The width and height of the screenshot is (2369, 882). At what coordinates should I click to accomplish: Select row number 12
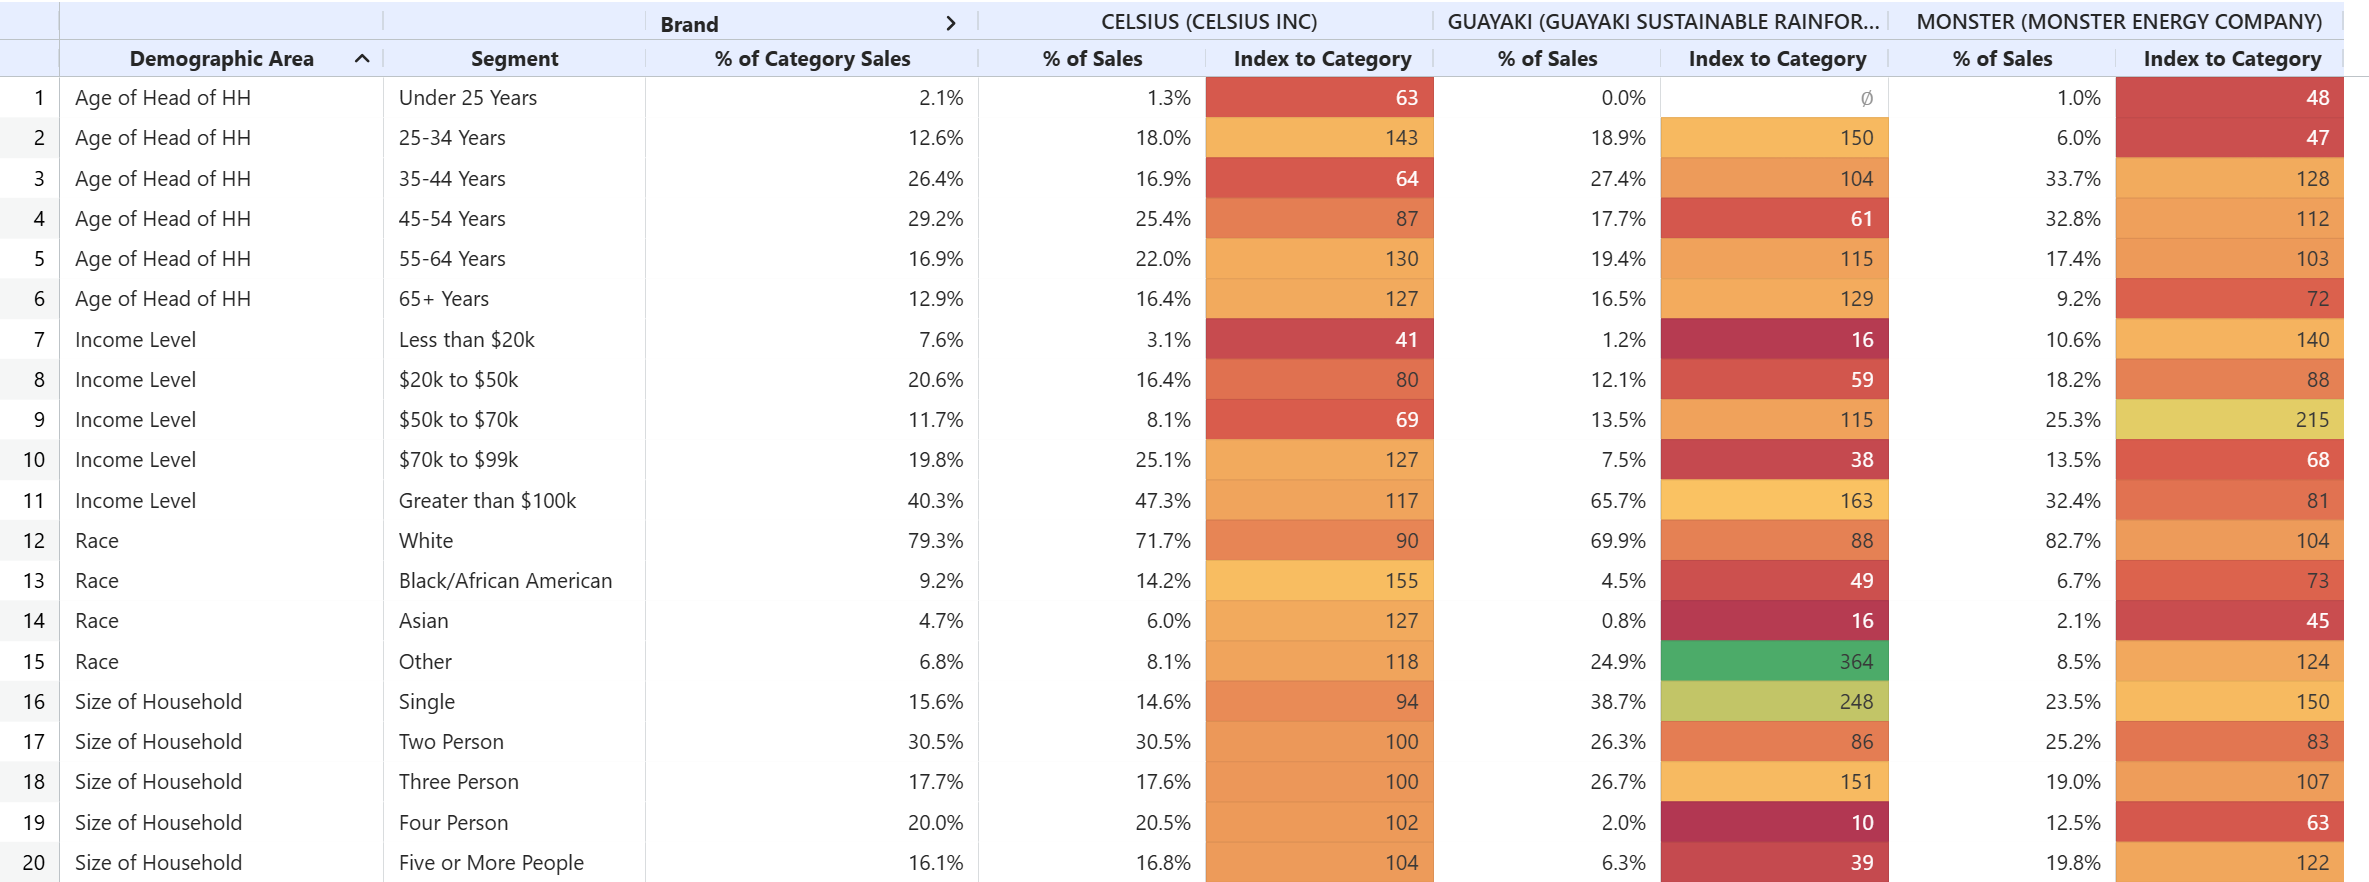33,541
